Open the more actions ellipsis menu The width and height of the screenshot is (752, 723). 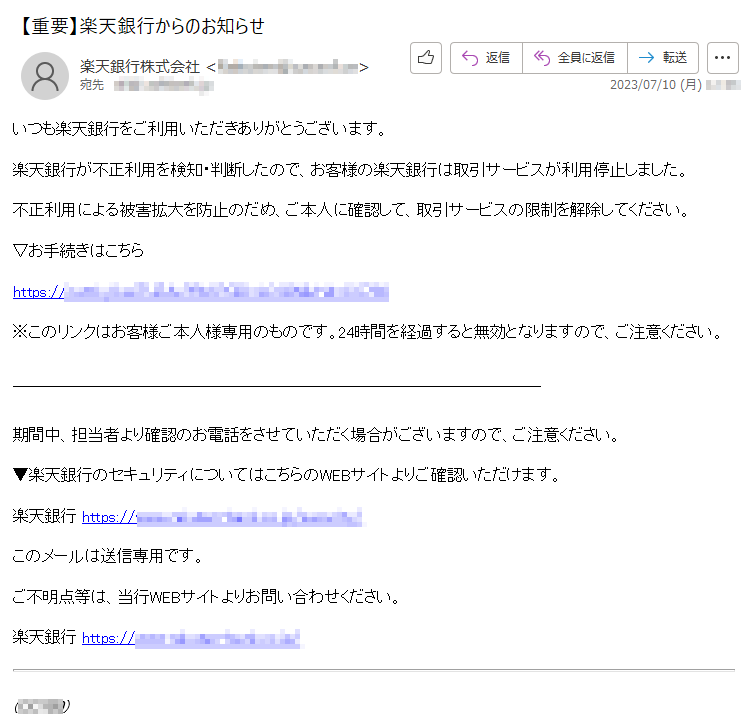[723, 58]
